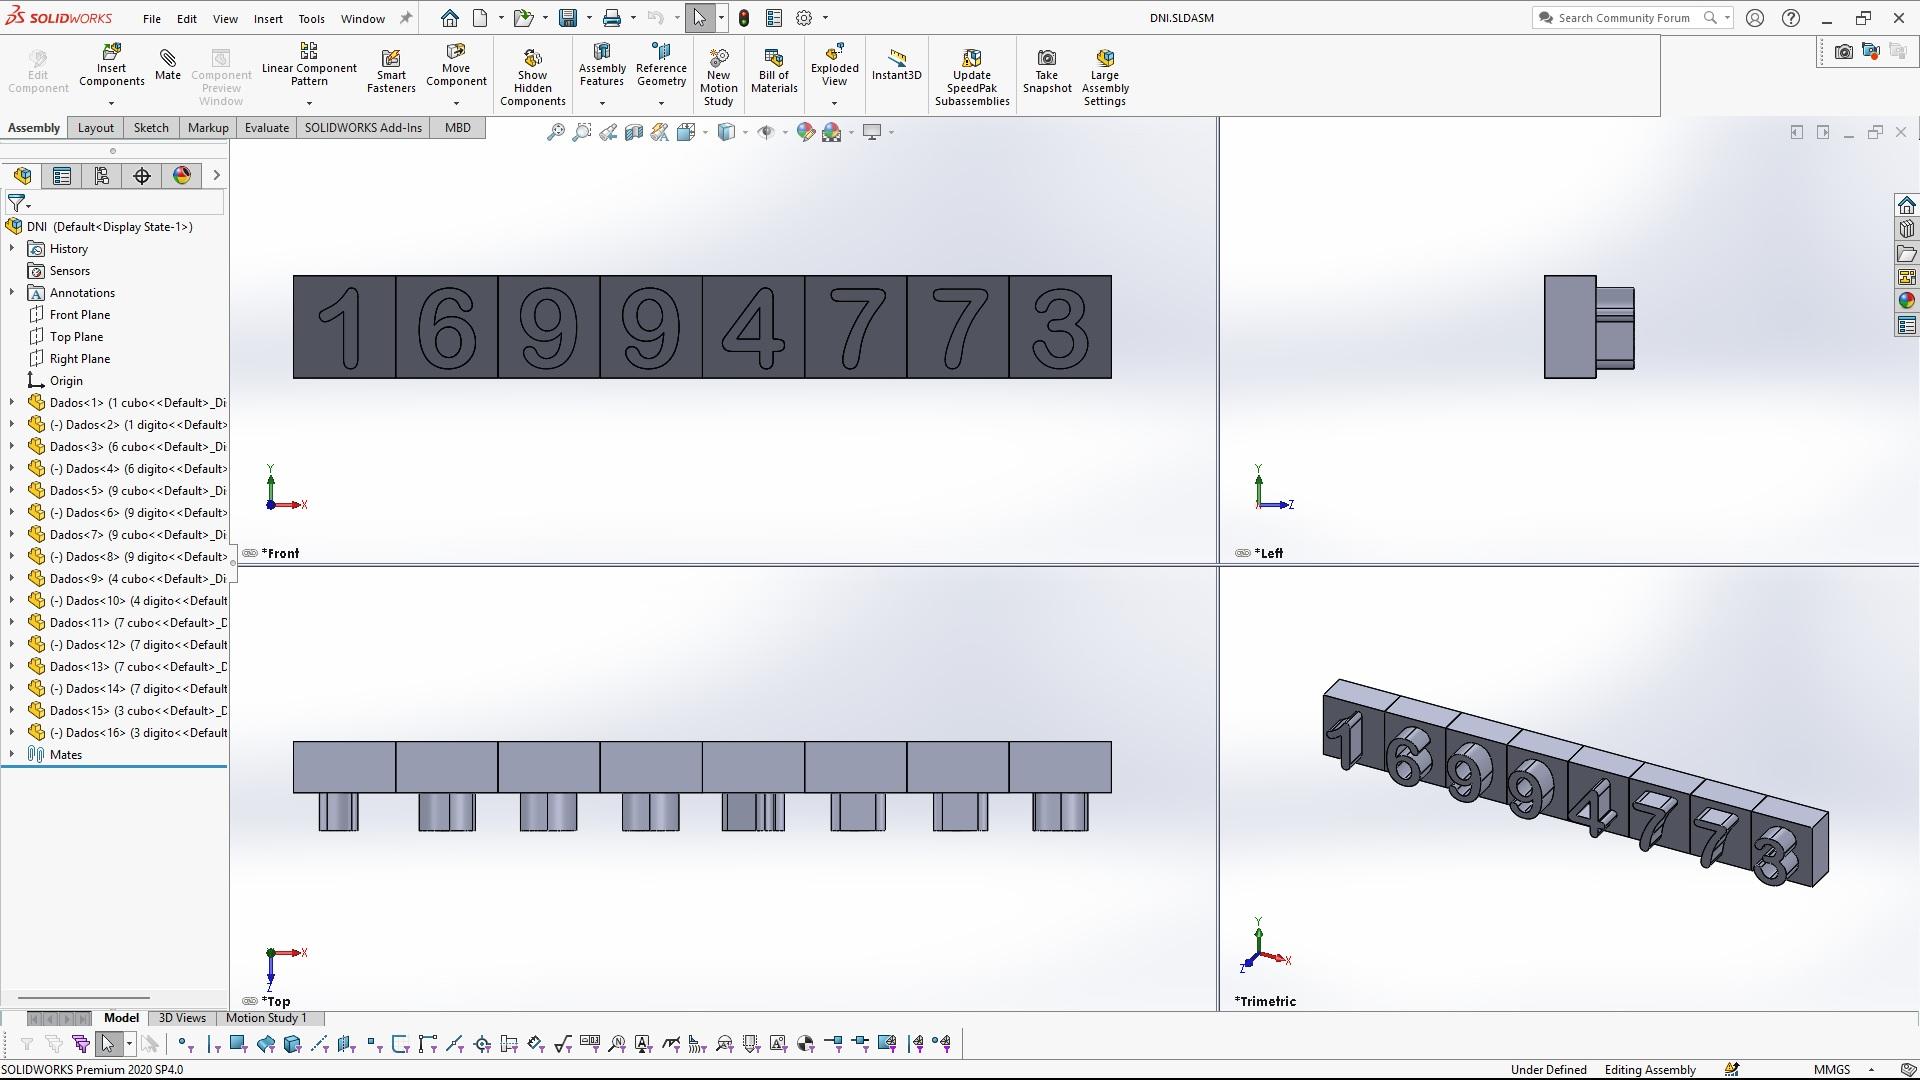Switch to SOLIDWORKS Add-Ins tab
Viewport: 1920px width, 1080px height.
click(x=363, y=128)
